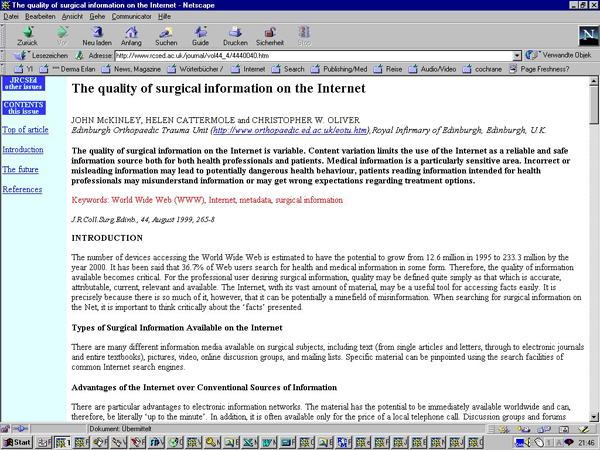This screenshot has width=600, height=450.
Task: Click the vertical scrollbar down arrow
Action: coord(594,416)
